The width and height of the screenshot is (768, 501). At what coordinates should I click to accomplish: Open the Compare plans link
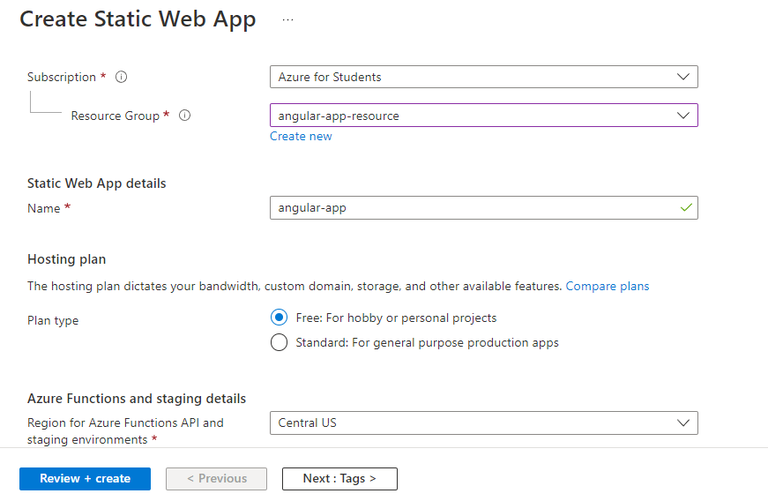[607, 286]
